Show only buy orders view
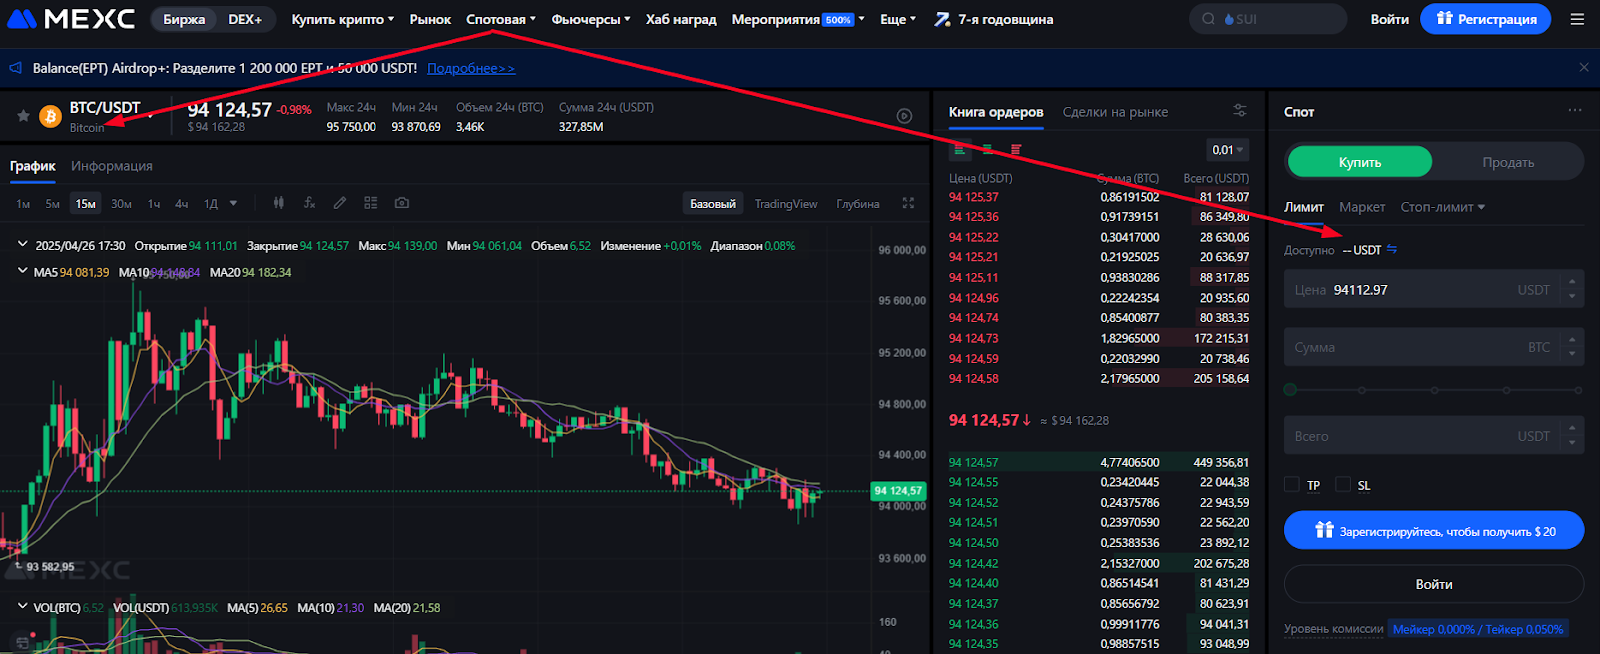 [x=988, y=150]
